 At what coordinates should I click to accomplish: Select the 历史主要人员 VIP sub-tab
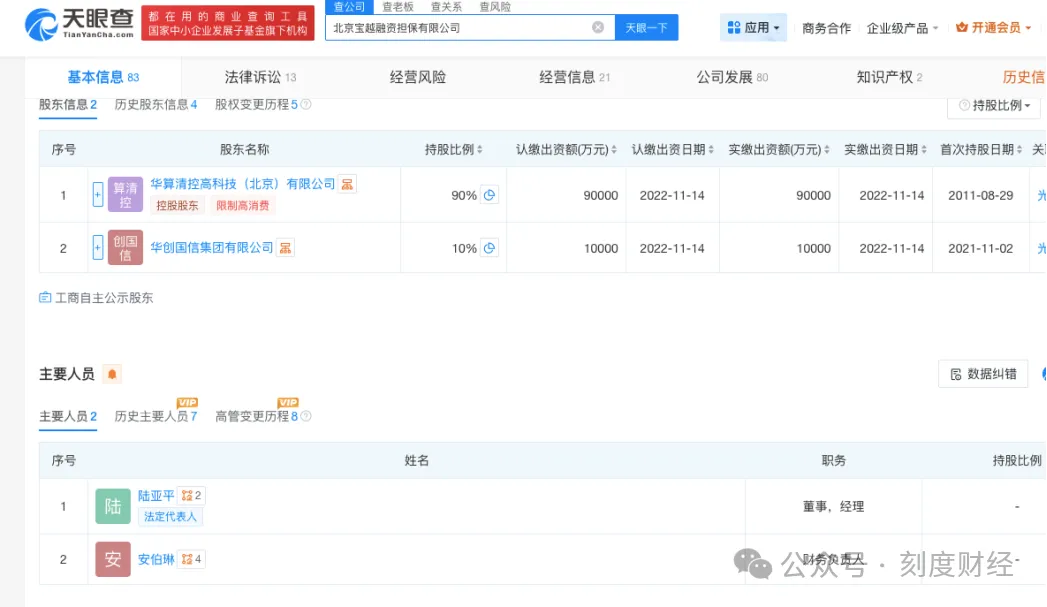point(156,416)
